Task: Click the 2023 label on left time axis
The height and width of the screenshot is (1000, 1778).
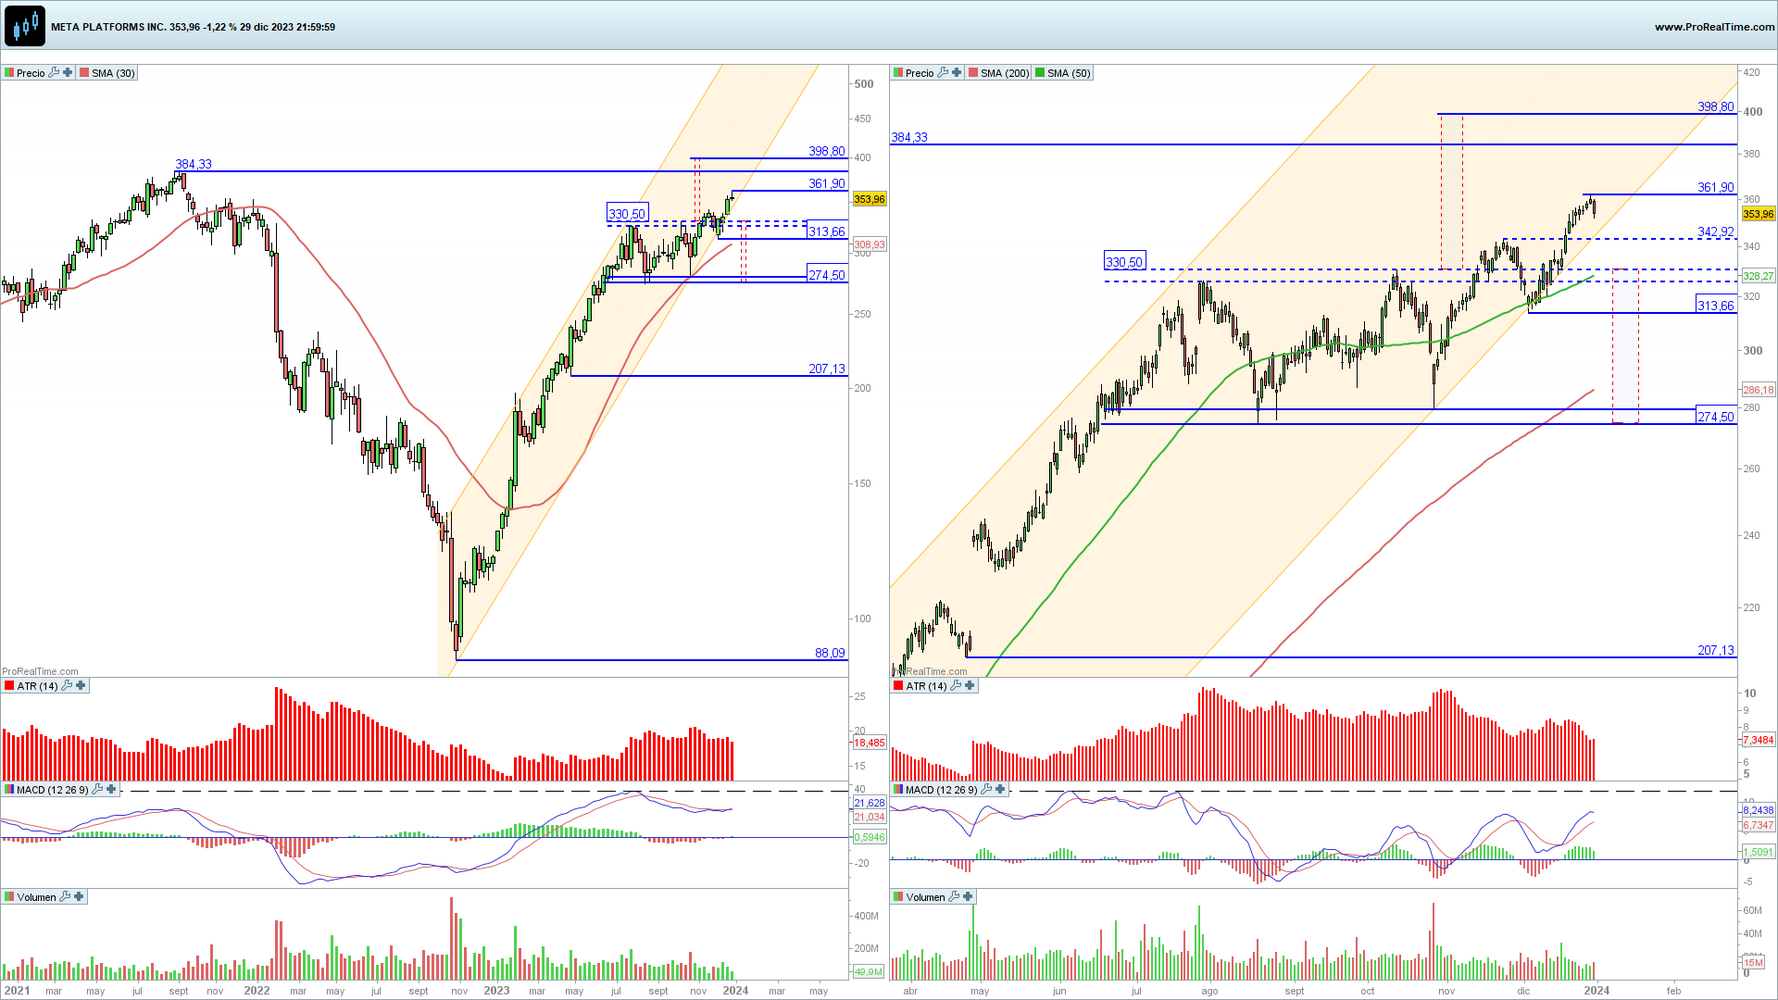Action: (x=496, y=991)
